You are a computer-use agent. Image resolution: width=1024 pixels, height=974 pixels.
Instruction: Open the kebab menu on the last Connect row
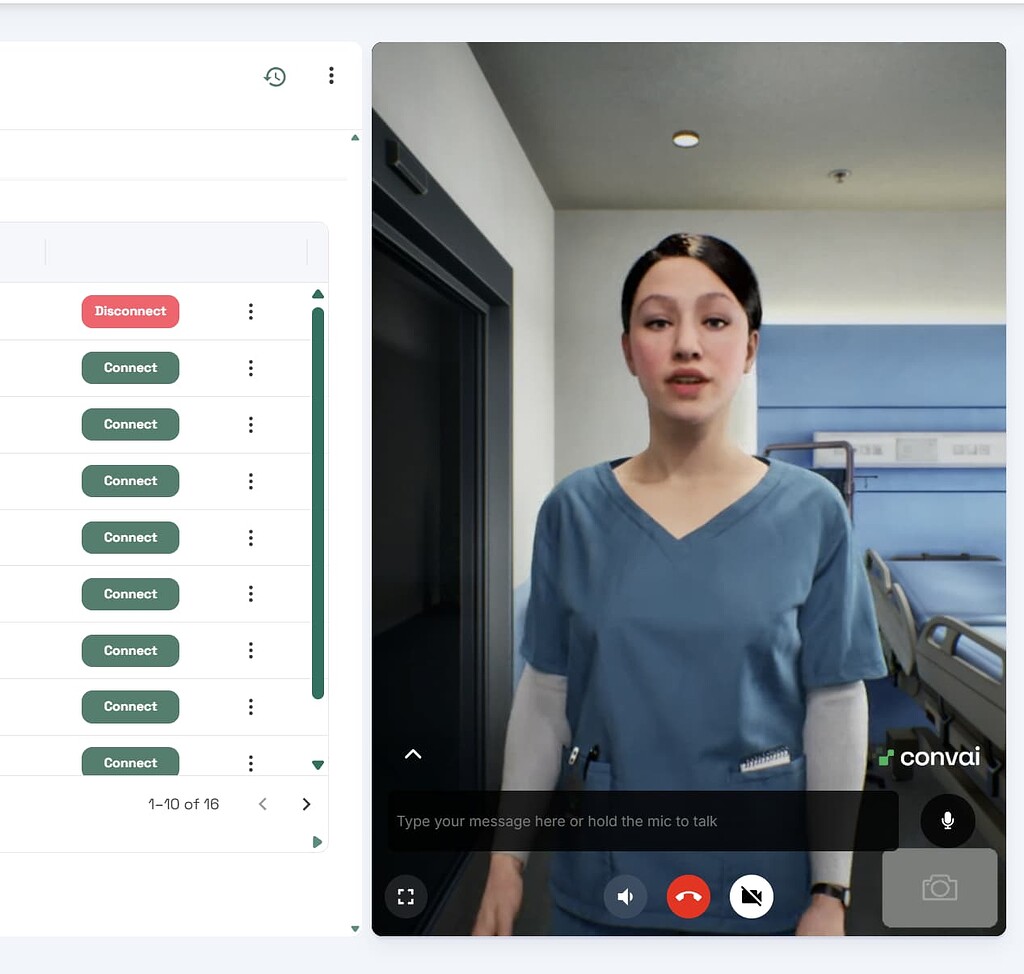(x=250, y=762)
